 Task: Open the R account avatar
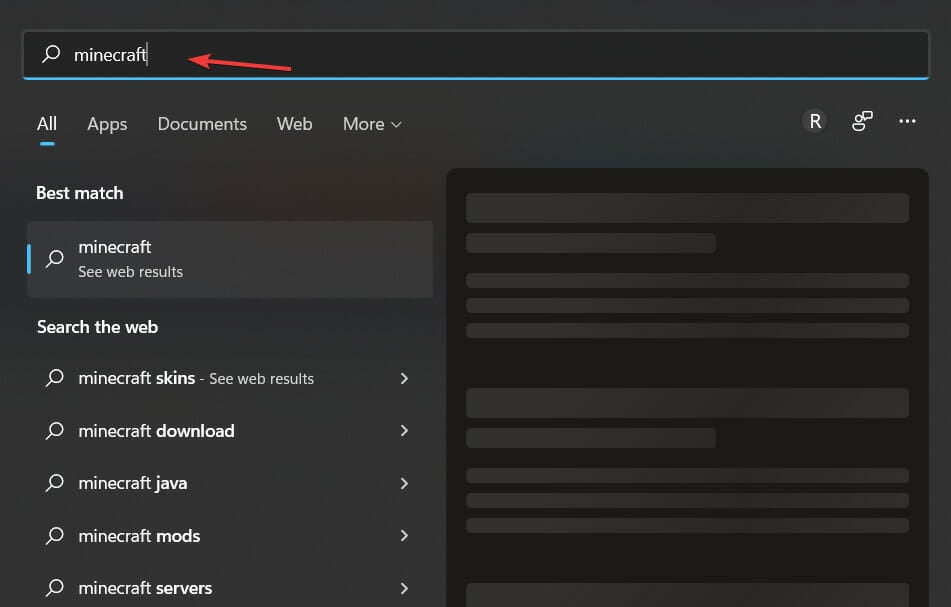[815, 121]
